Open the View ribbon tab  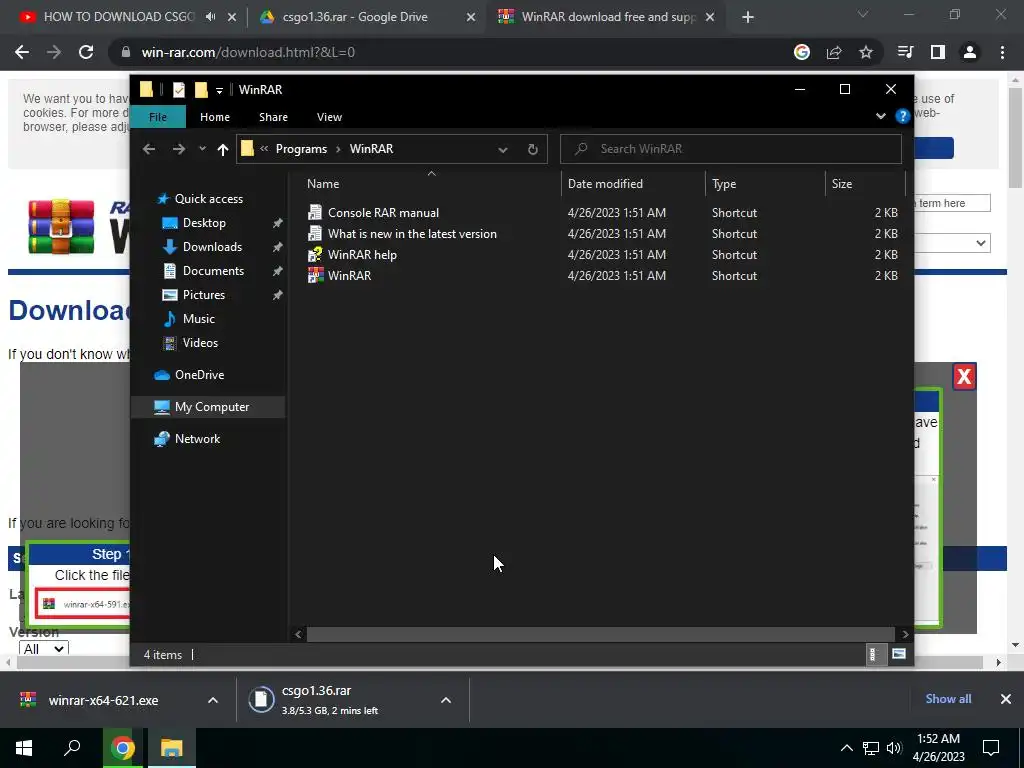click(329, 117)
